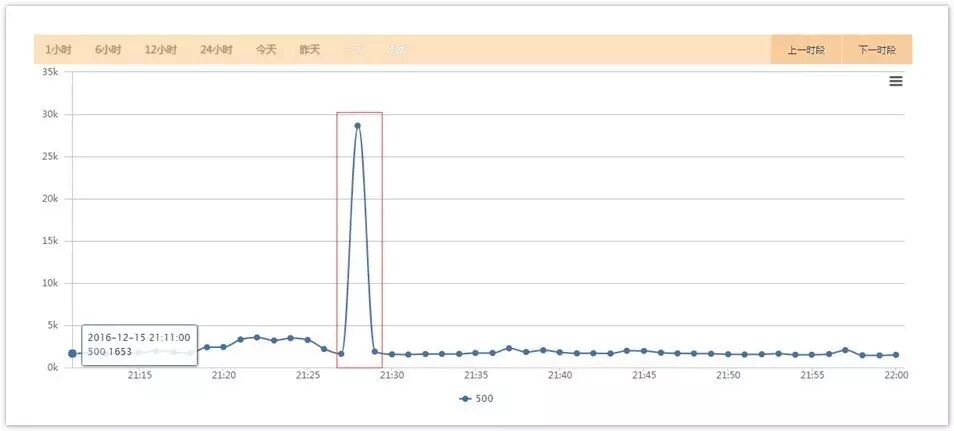Click the 21:45 x-axis label
Screen dimensions: 954x431
[x=644, y=376]
